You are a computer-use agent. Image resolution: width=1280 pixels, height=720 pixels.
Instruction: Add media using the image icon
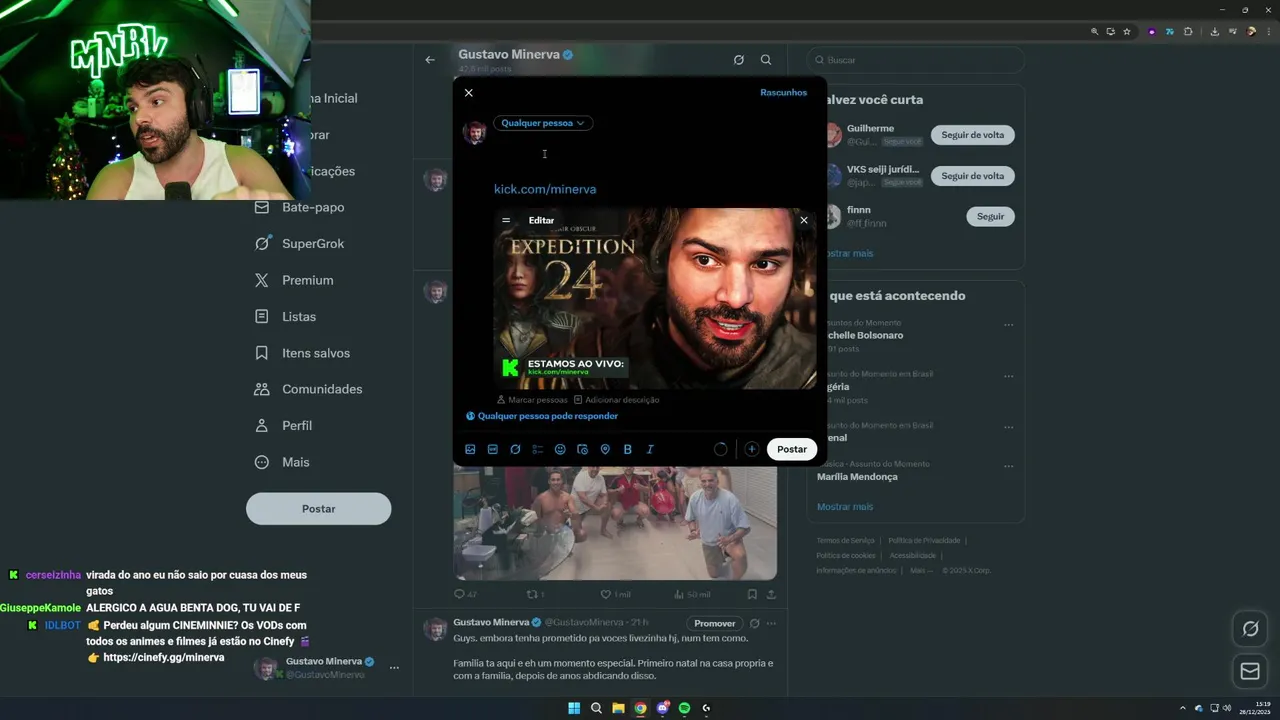[470, 450]
